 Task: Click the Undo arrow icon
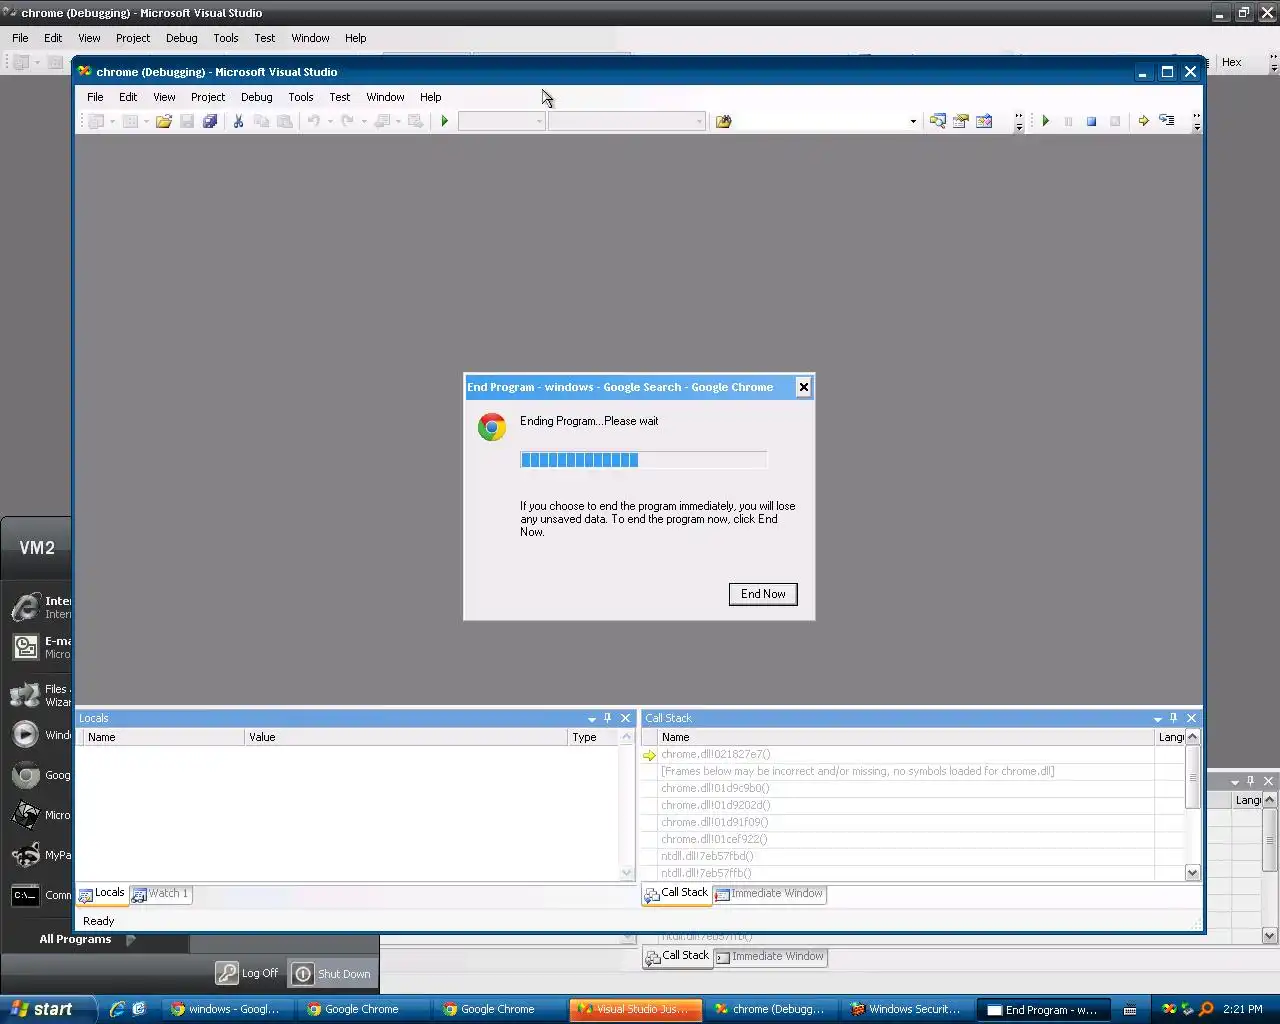pos(313,121)
